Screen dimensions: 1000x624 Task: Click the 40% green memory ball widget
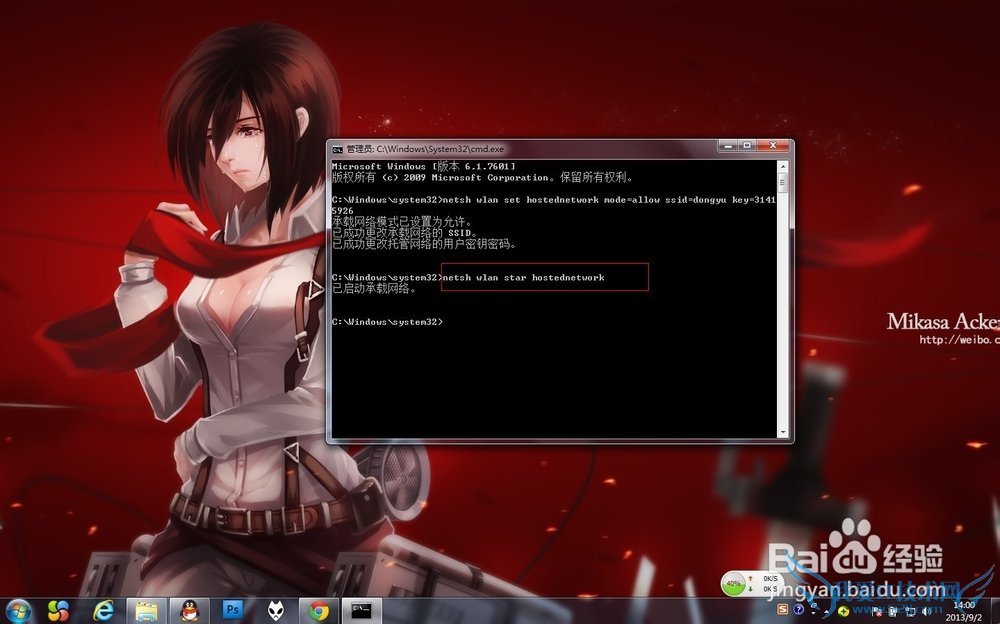[734, 583]
